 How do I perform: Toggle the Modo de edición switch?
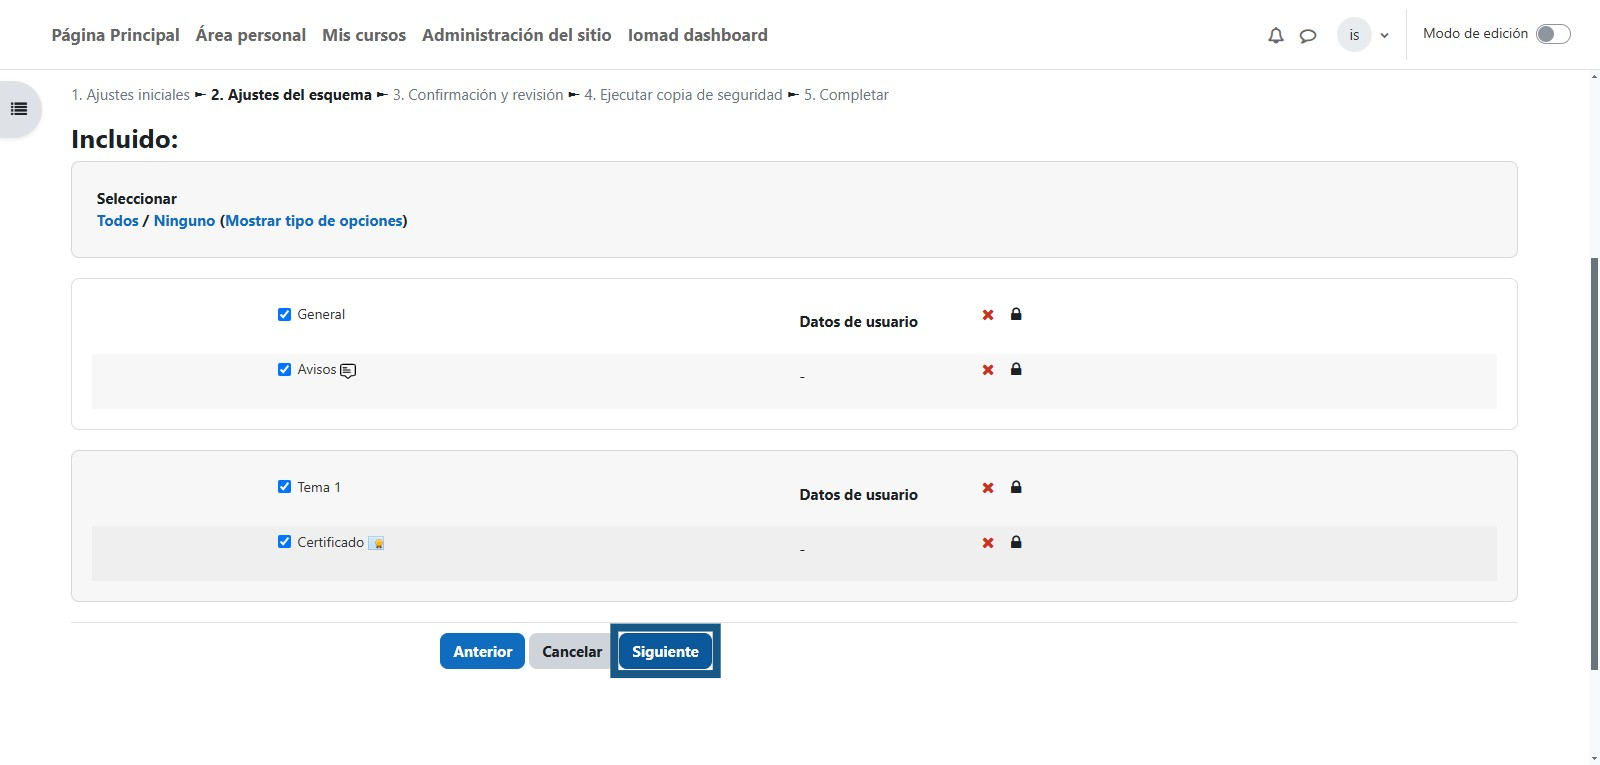pos(1553,34)
